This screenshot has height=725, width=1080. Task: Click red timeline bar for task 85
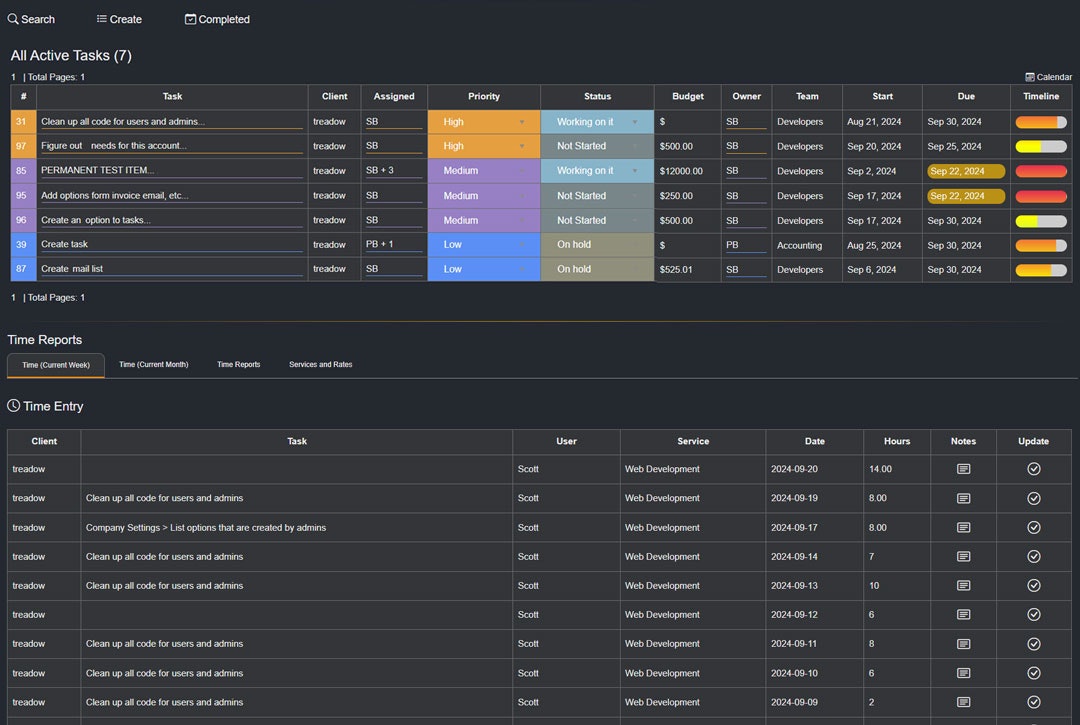(x=1041, y=171)
